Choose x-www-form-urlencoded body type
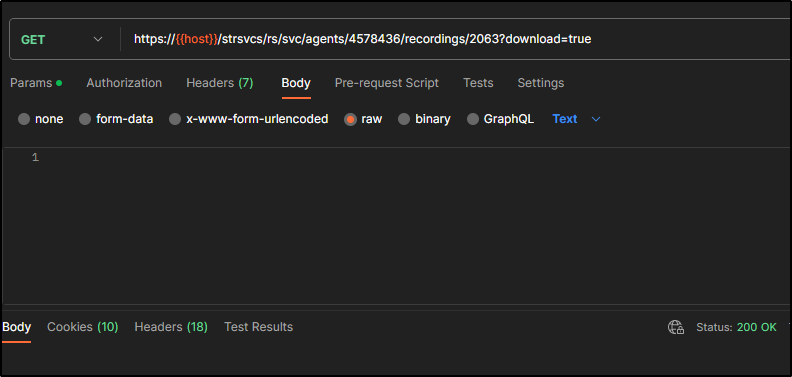Viewport: 792px width, 377px height. pyautogui.click(x=175, y=119)
